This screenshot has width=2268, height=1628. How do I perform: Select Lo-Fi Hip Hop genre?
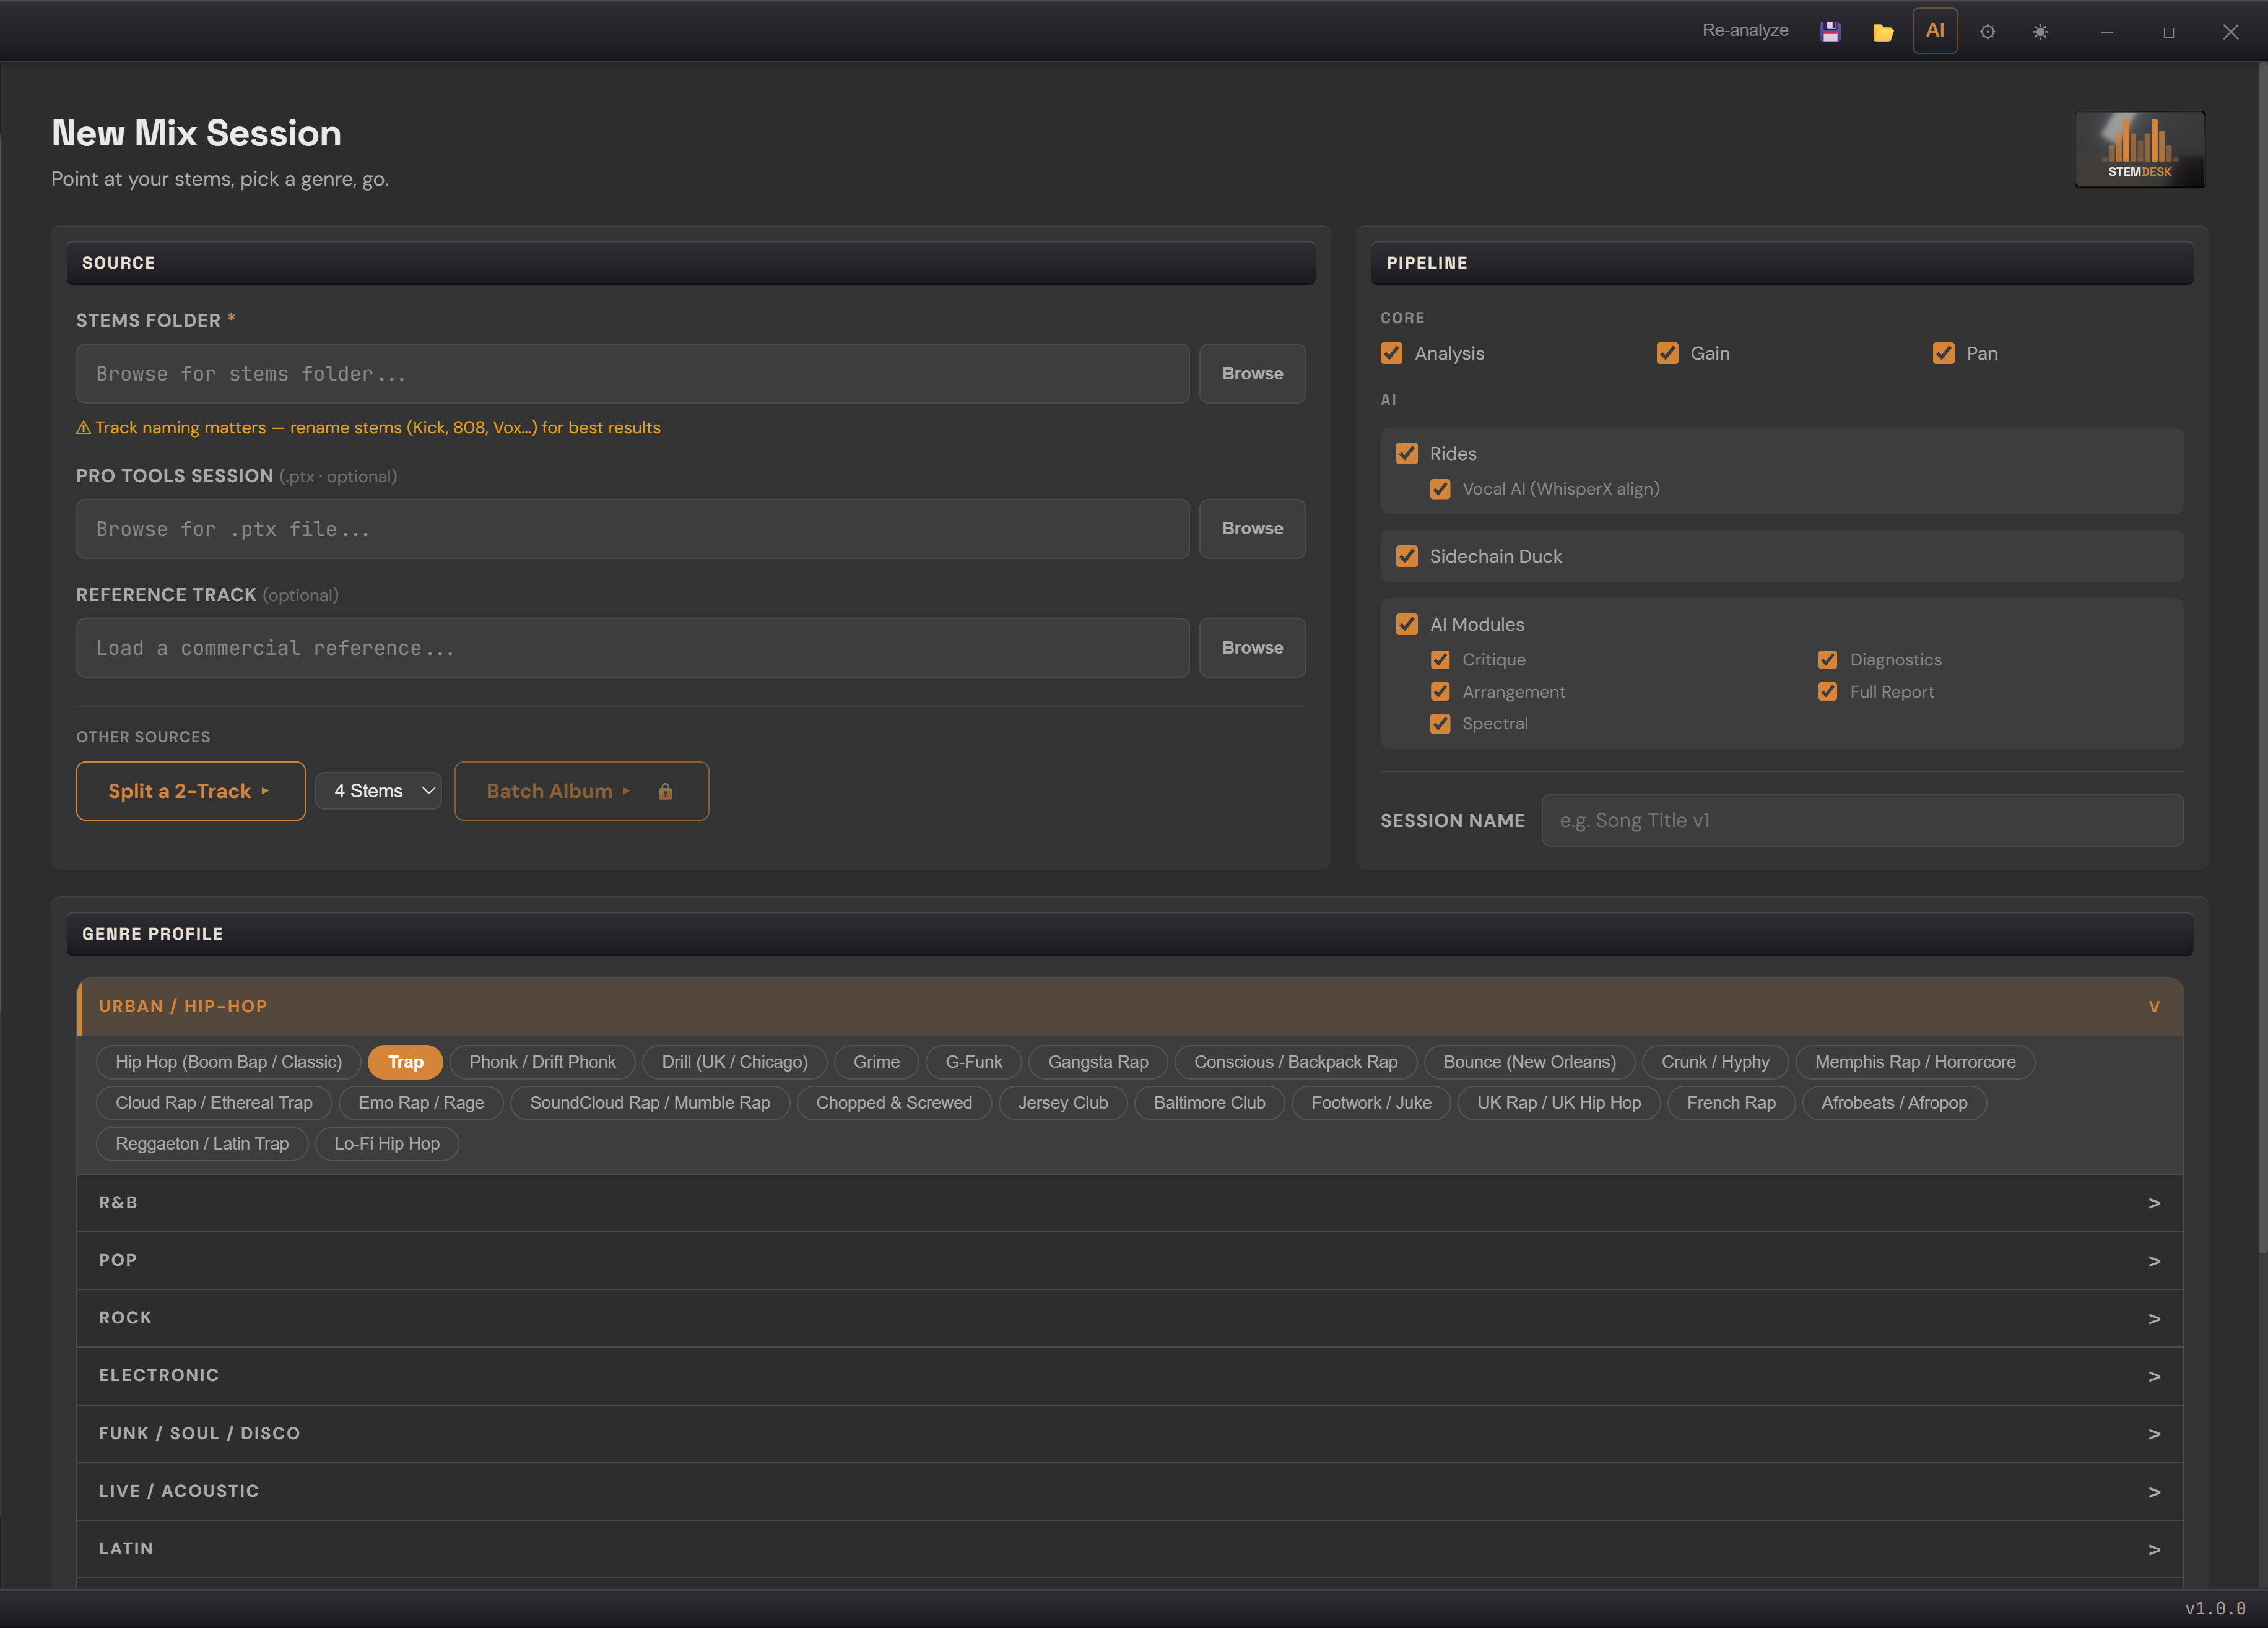point(387,1144)
